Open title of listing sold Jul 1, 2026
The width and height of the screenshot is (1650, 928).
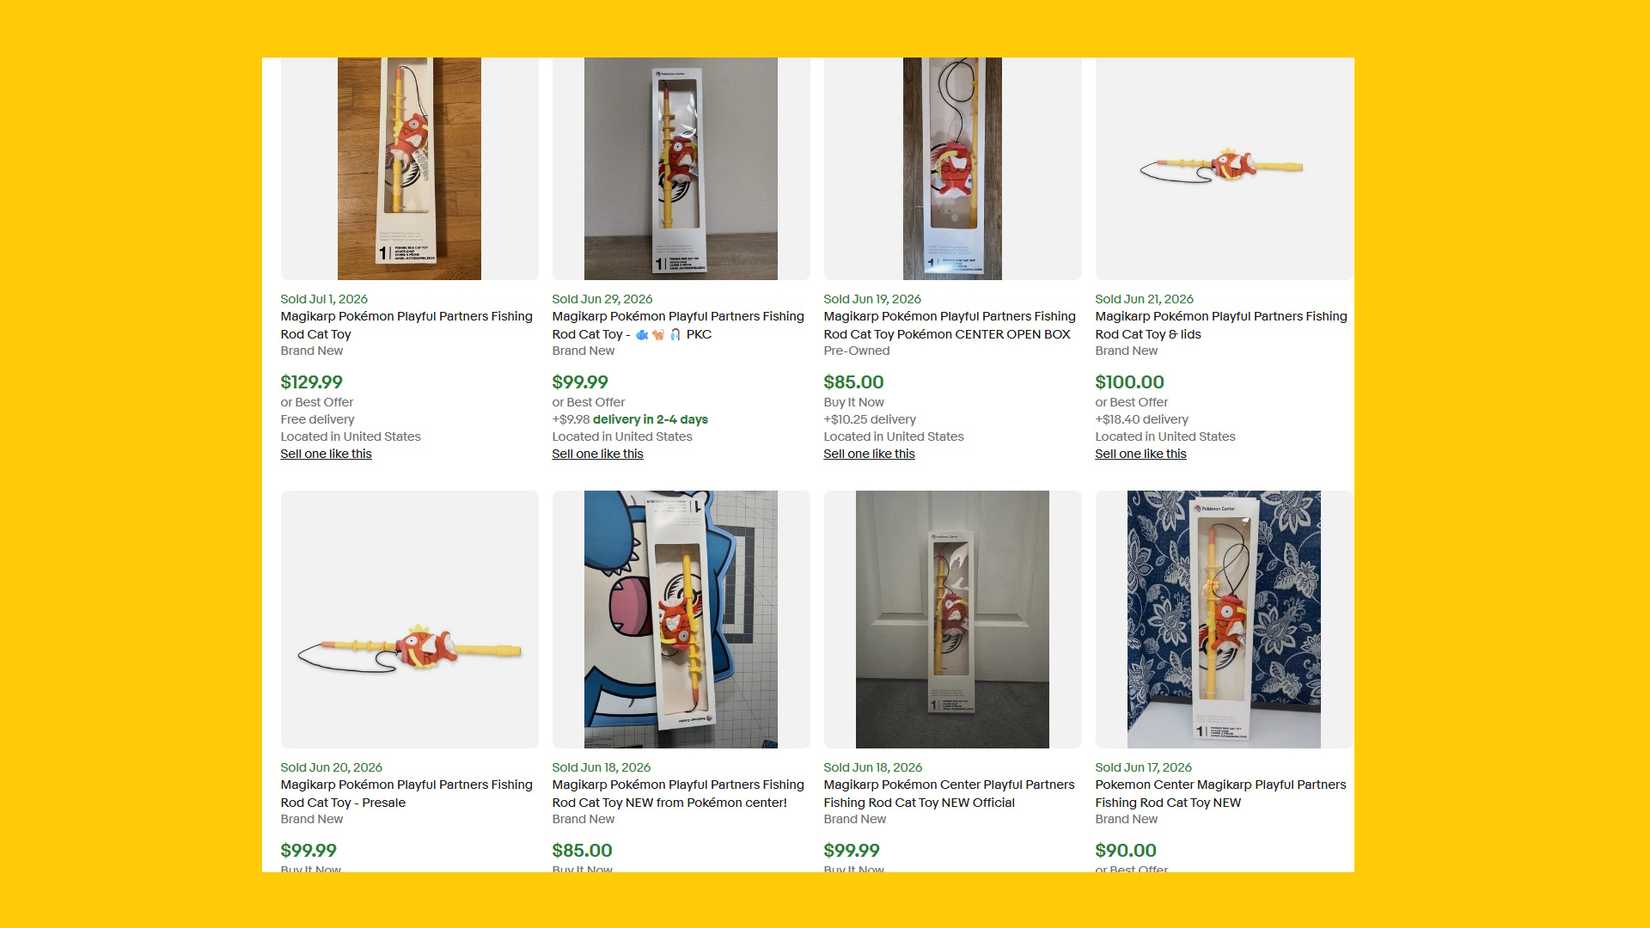coord(406,325)
